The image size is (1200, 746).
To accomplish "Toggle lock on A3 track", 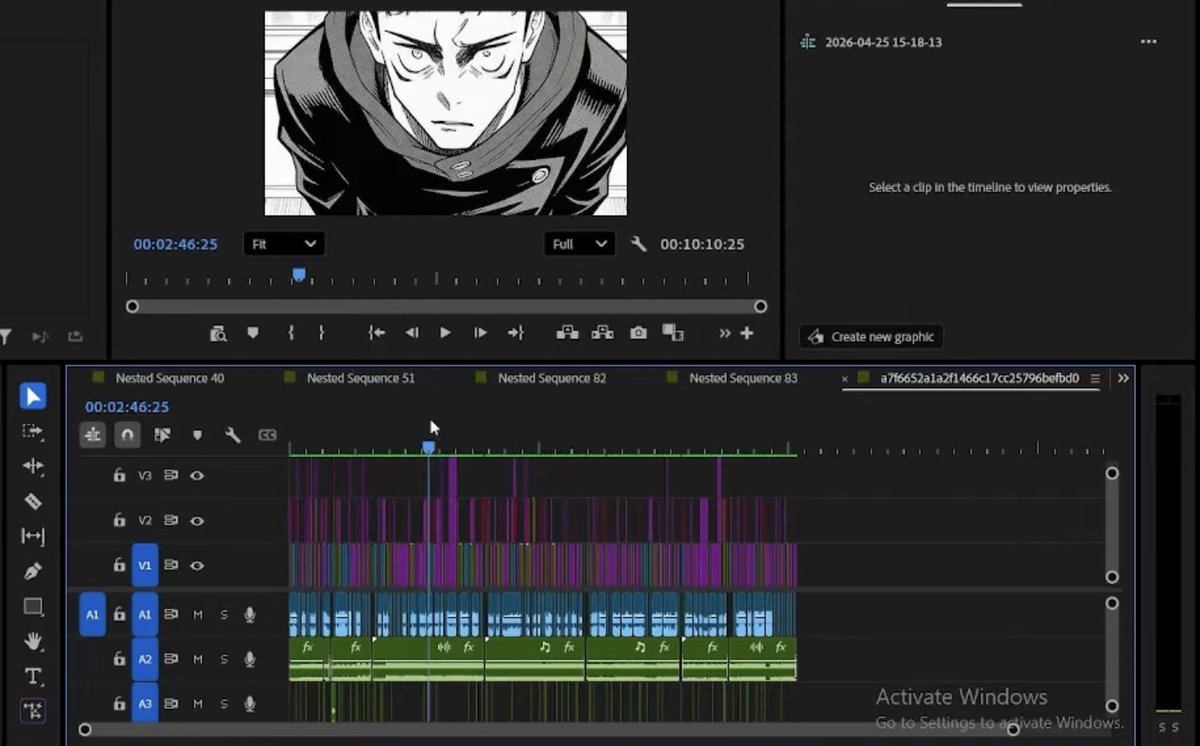I will pos(119,704).
